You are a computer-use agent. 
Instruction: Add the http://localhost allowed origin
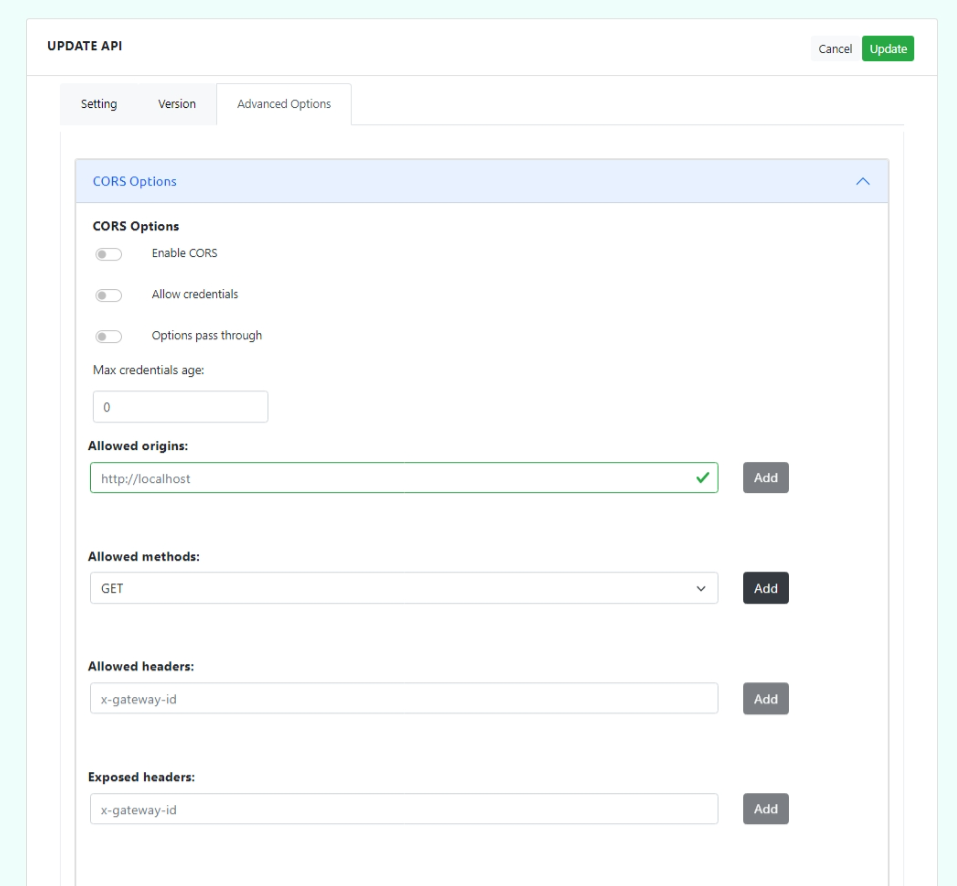click(765, 477)
